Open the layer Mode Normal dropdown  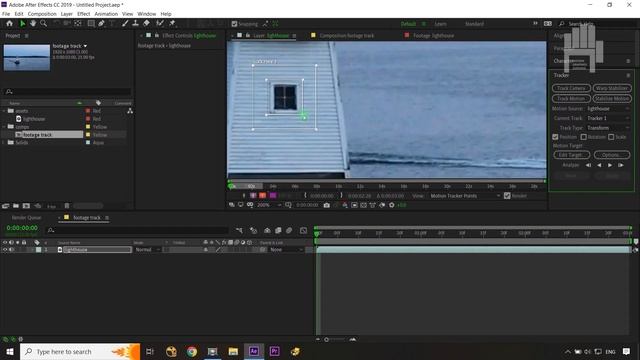pyautogui.click(x=147, y=250)
